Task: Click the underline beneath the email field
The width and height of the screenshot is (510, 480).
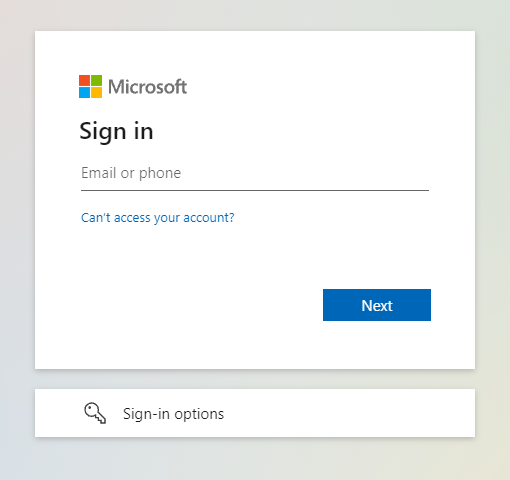Action: [x=255, y=190]
